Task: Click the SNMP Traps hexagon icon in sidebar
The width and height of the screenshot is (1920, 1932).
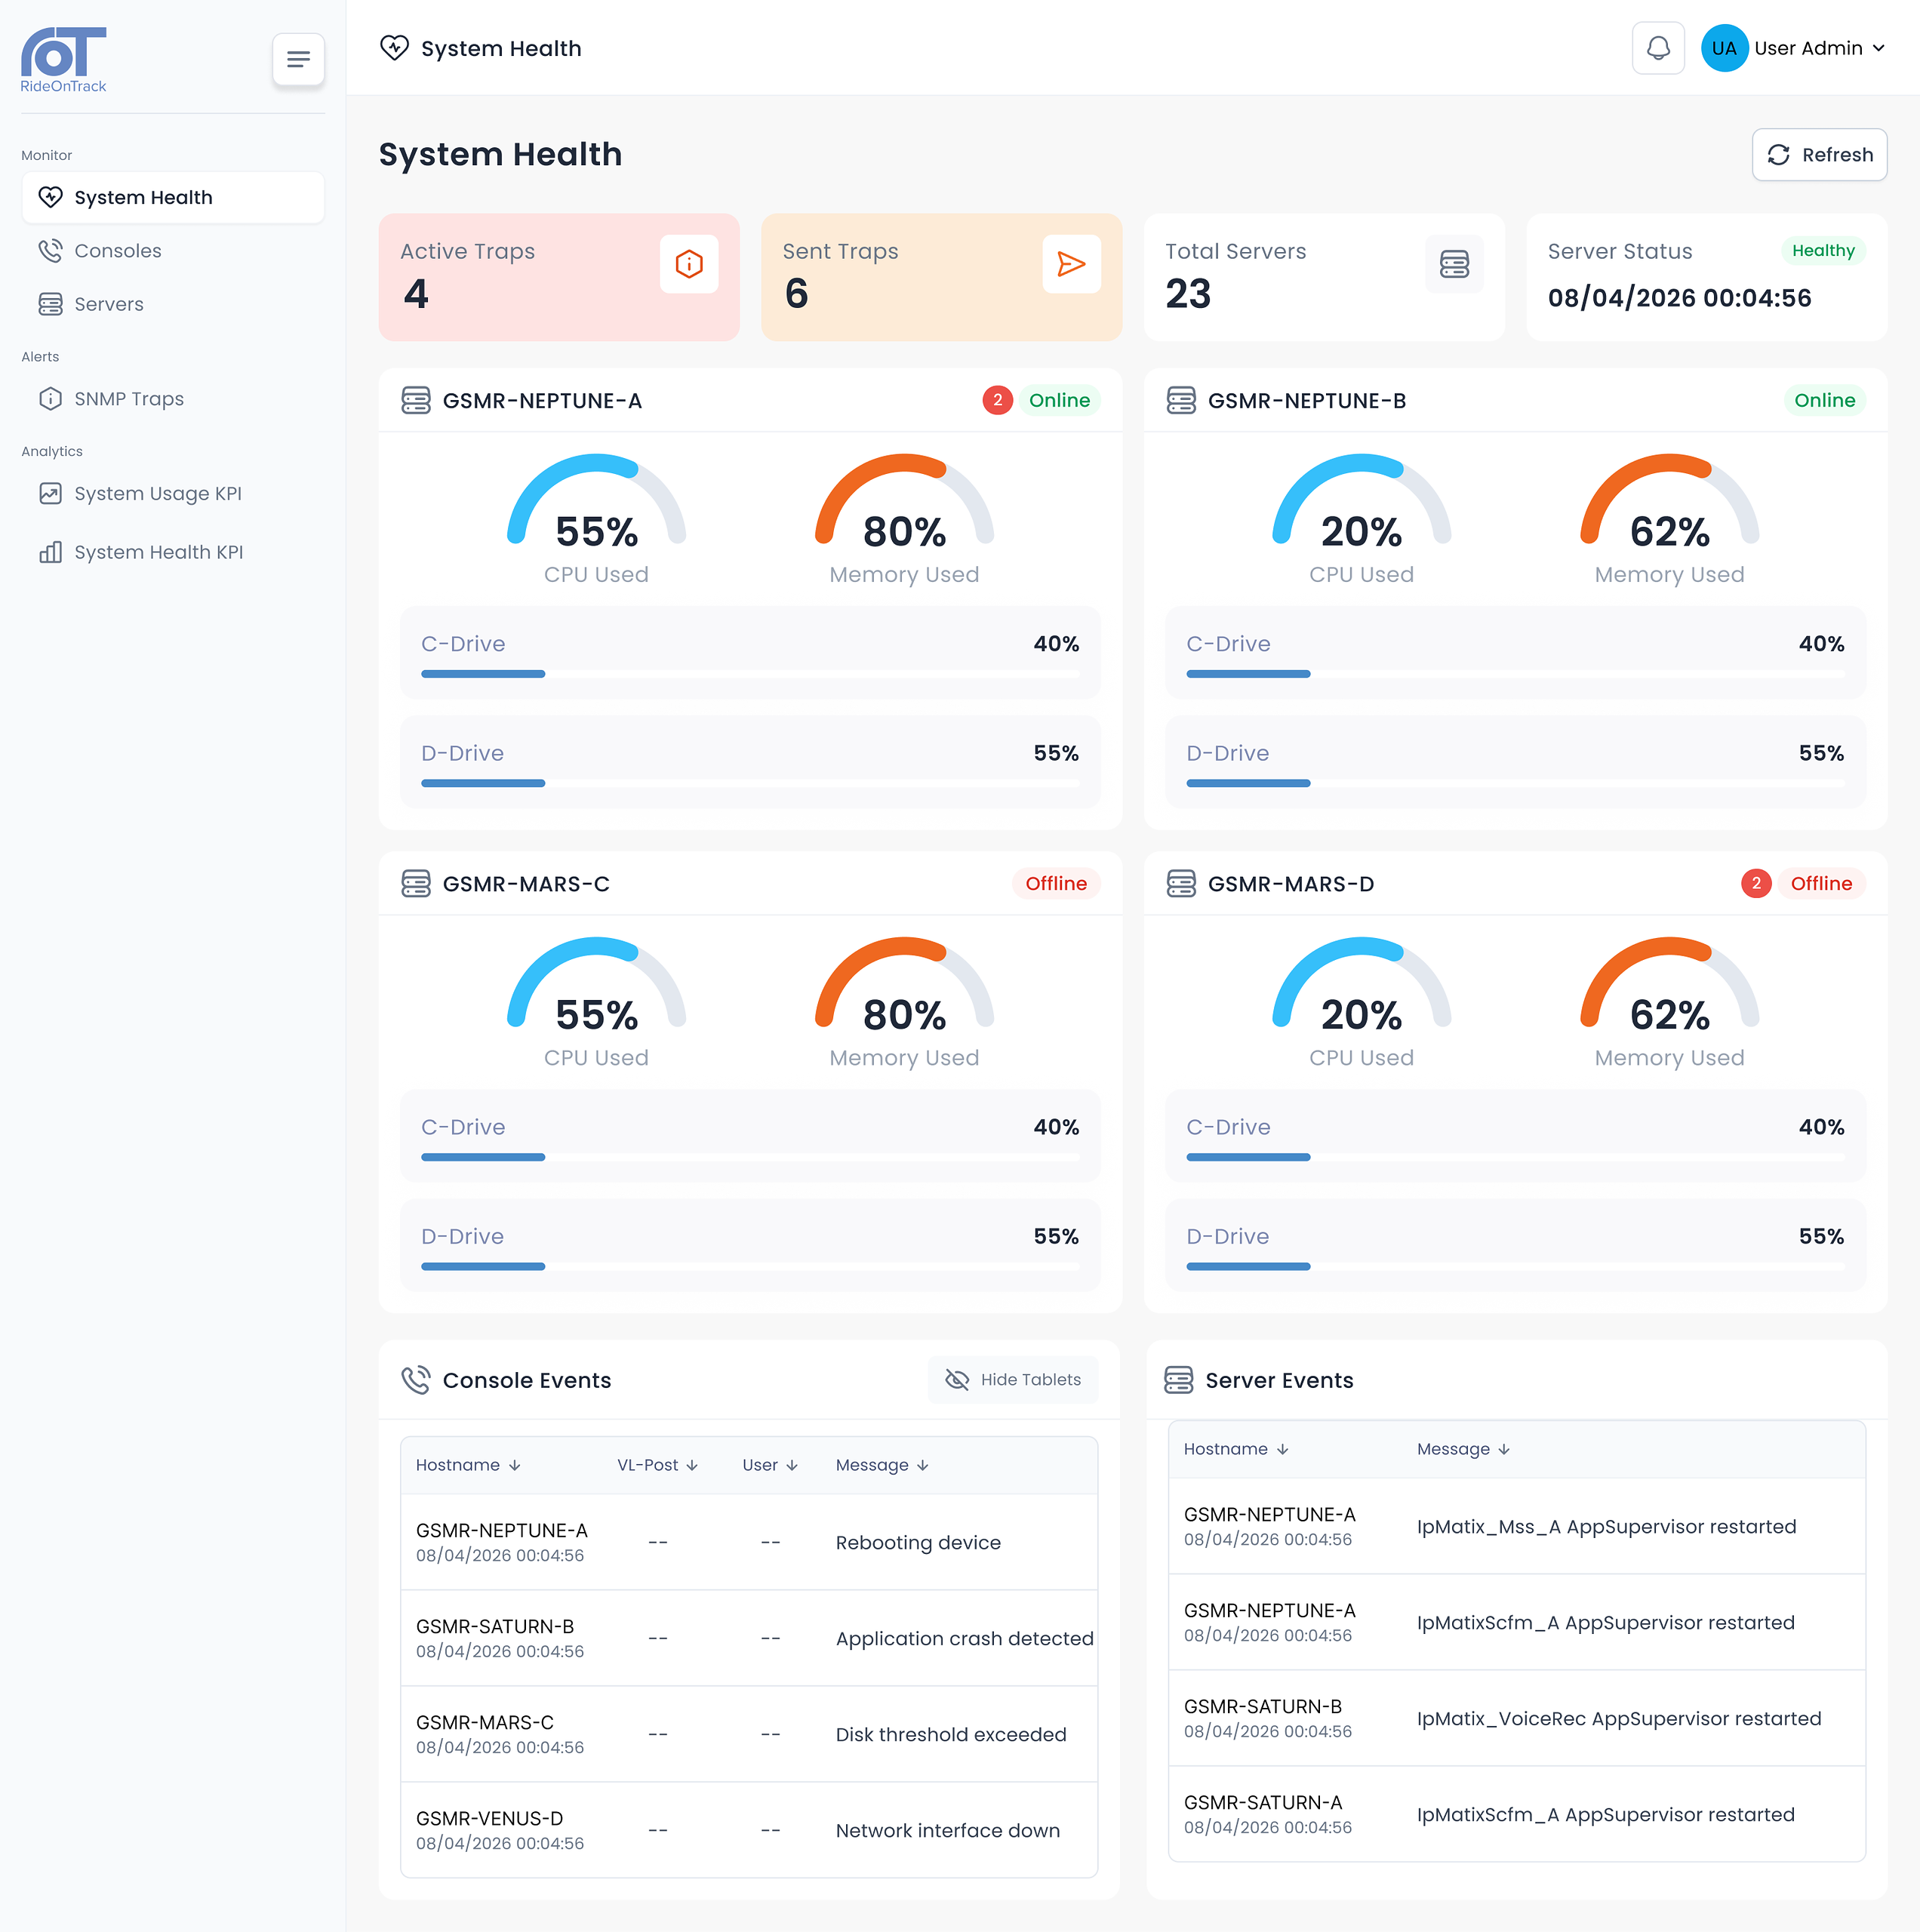Action: tap(50, 399)
